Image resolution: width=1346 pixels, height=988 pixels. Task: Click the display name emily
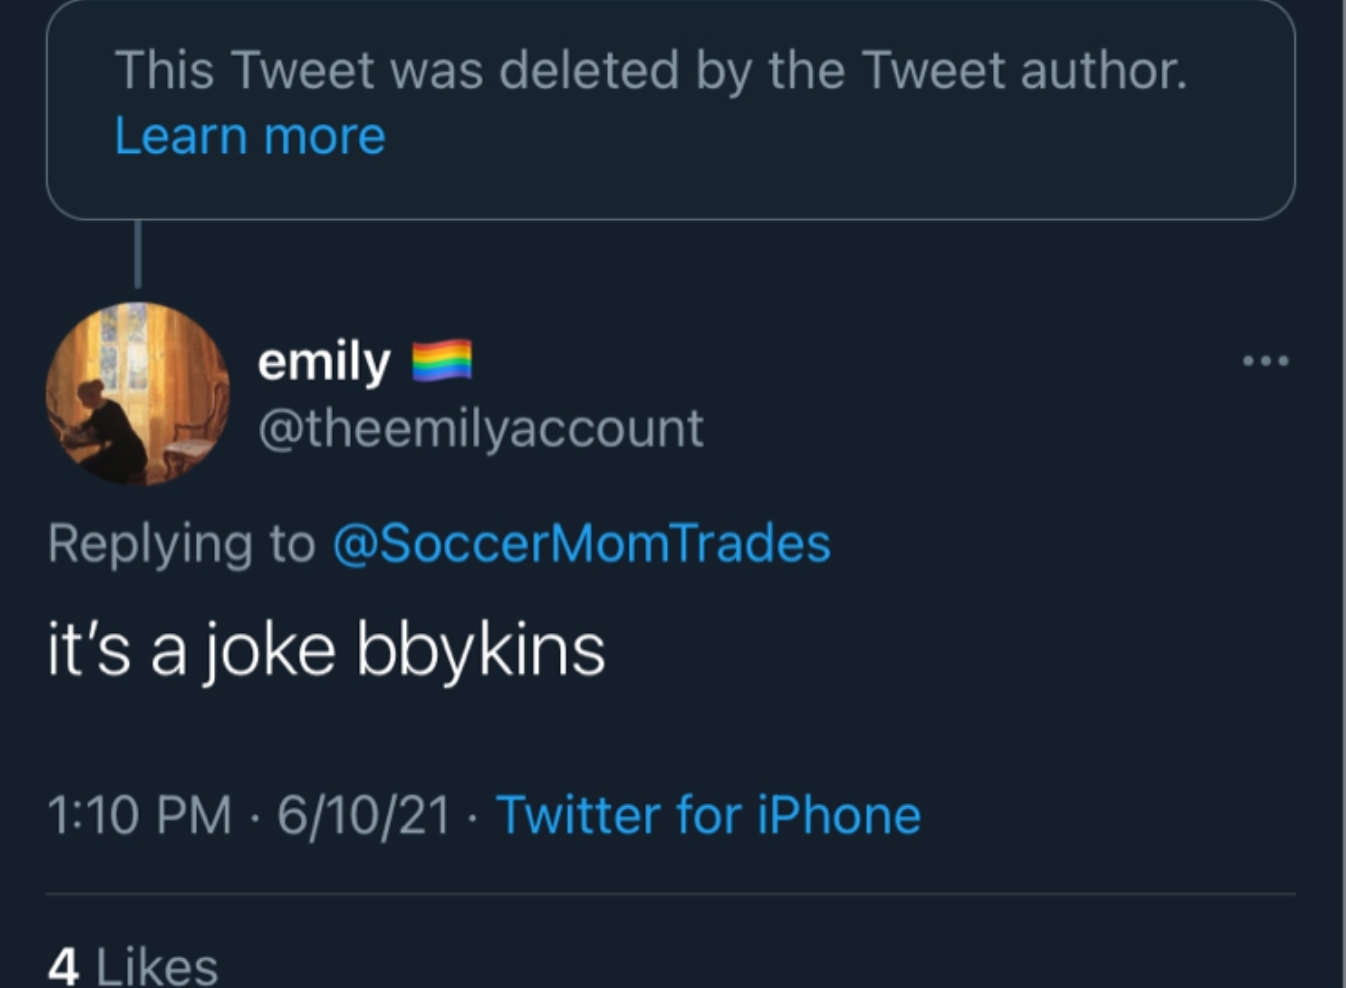coord(323,361)
